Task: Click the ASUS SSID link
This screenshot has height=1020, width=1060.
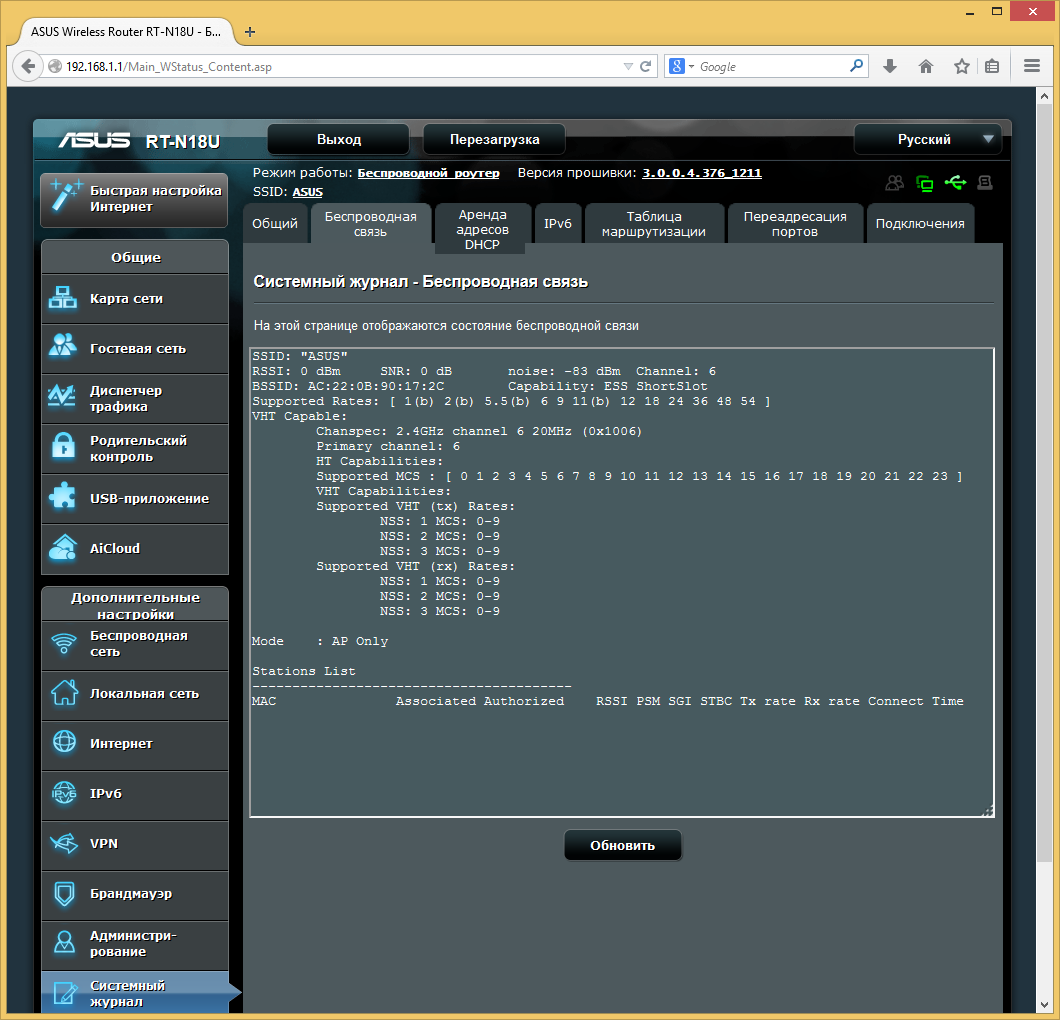Action: (308, 192)
